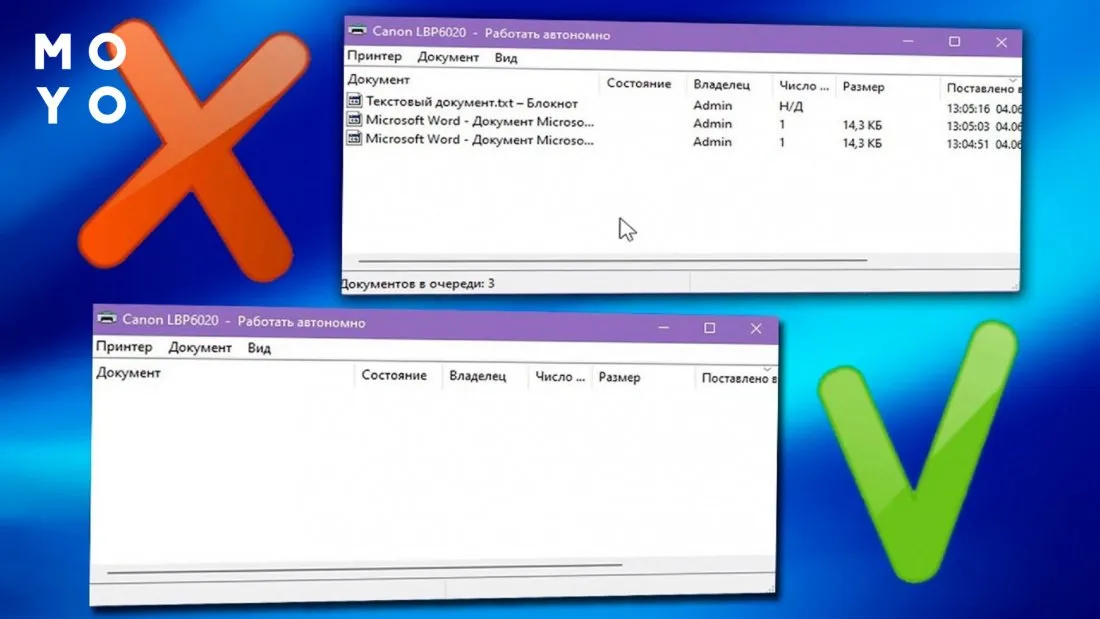Click the Admin owner of the 13:04:51 Word job
1100x619 pixels.
713,142
